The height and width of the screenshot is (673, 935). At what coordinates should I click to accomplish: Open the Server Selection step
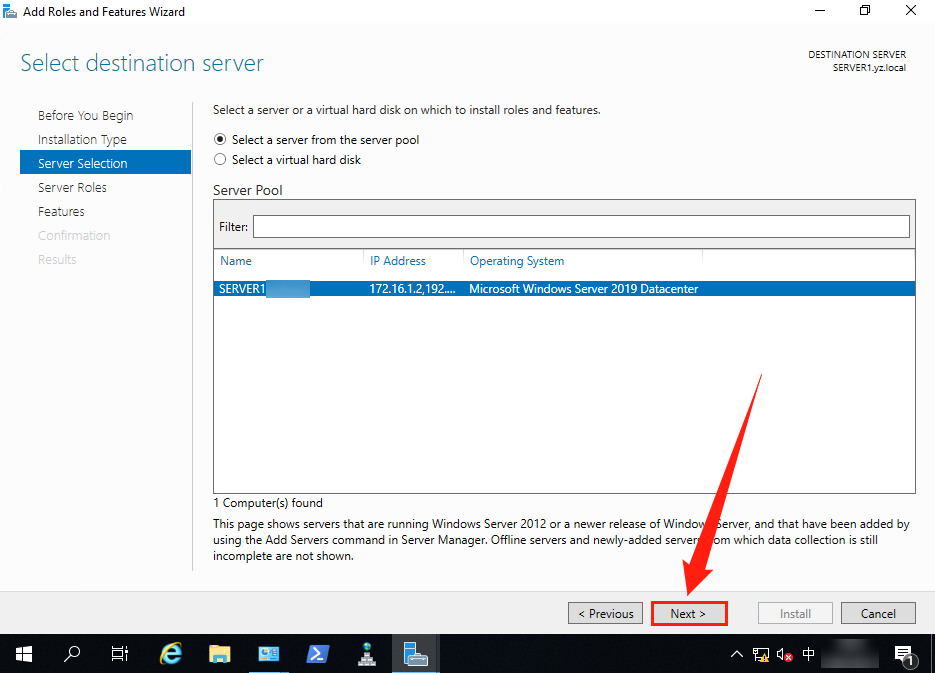[x=106, y=162]
